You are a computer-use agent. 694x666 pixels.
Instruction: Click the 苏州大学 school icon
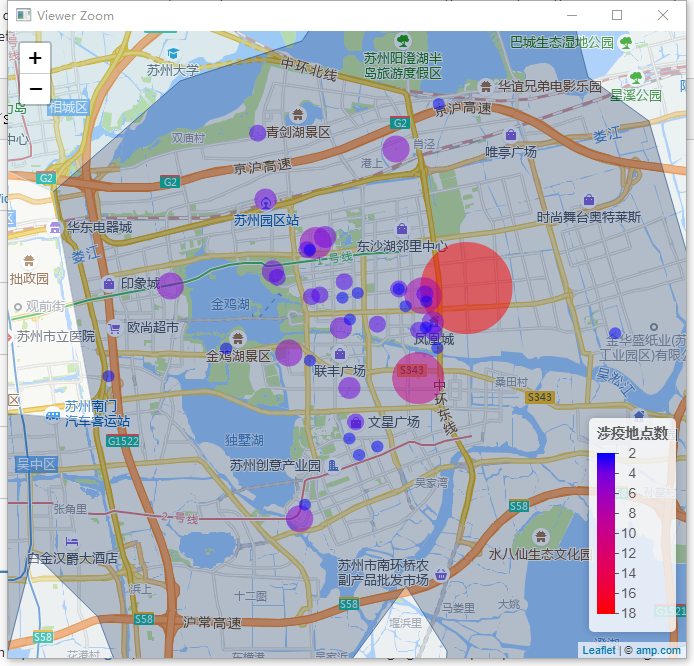(x=173, y=54)
